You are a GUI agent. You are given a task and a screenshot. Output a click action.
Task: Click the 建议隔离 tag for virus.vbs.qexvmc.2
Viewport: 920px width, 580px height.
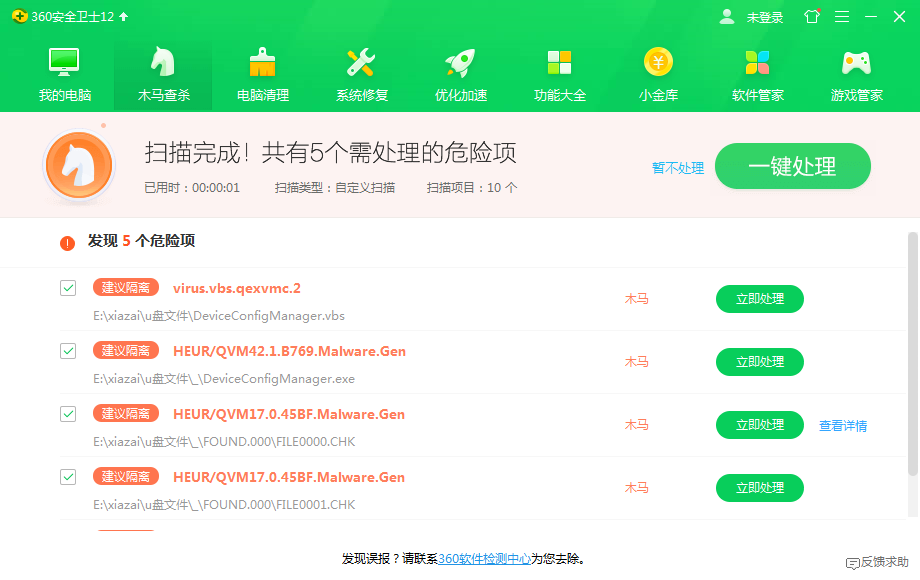tap(126, 287)
